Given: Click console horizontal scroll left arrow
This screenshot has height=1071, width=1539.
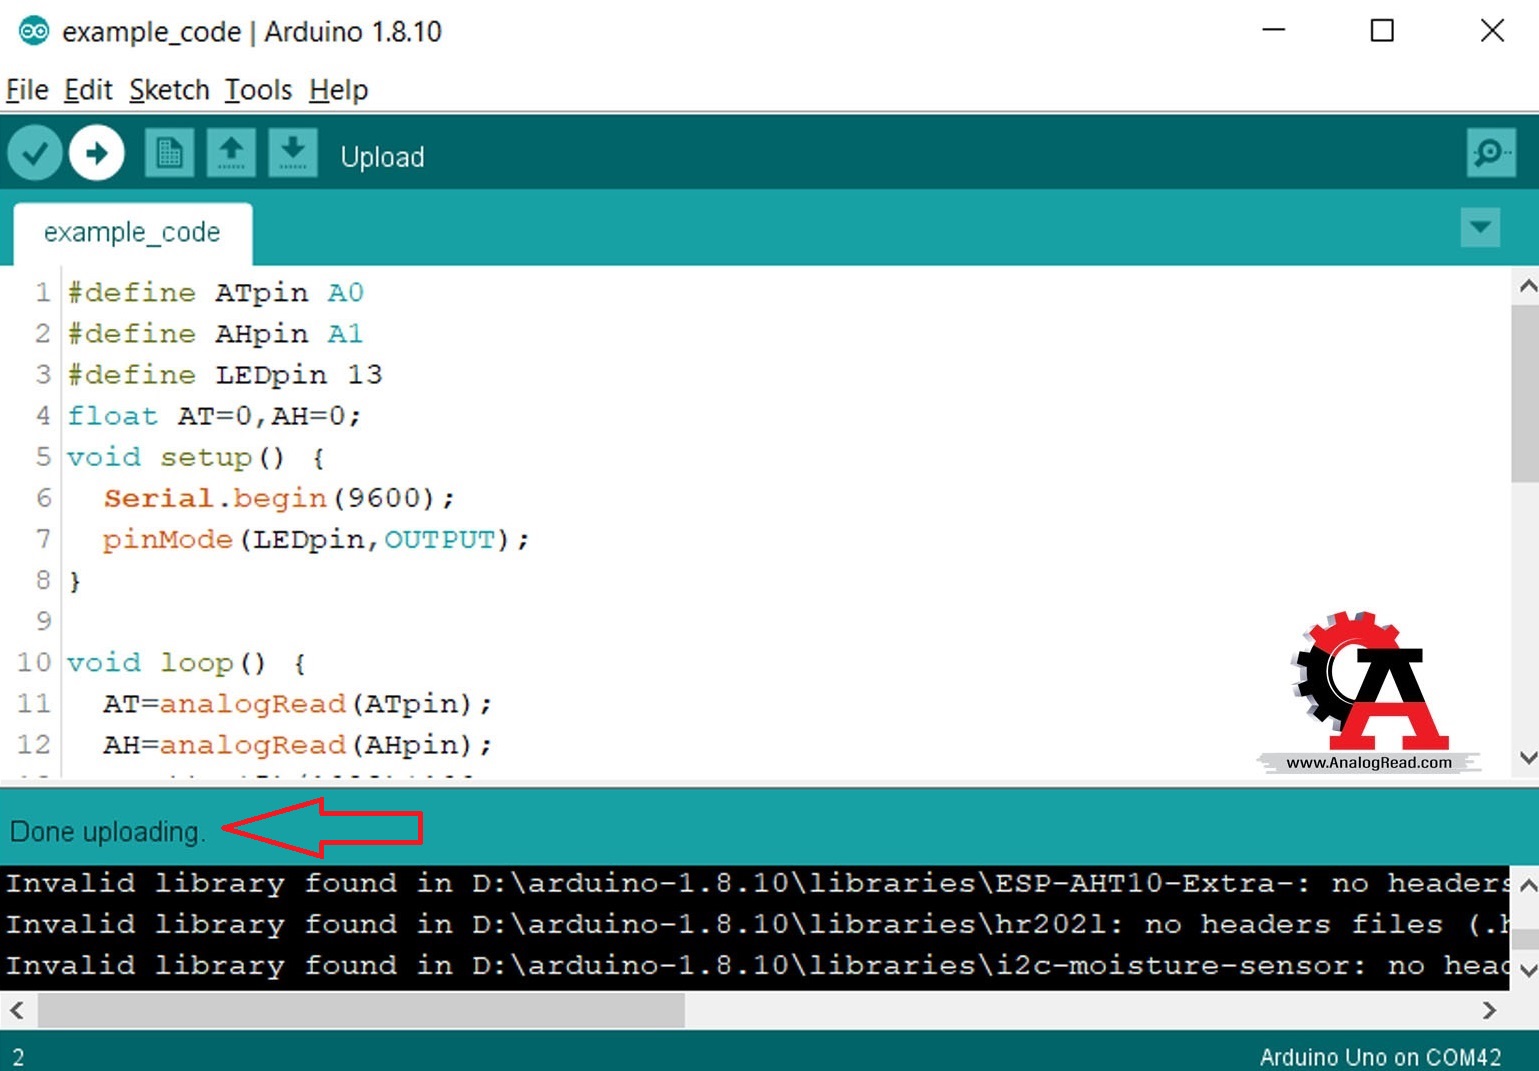Looking at the screenshot, I should point(17,1010).
